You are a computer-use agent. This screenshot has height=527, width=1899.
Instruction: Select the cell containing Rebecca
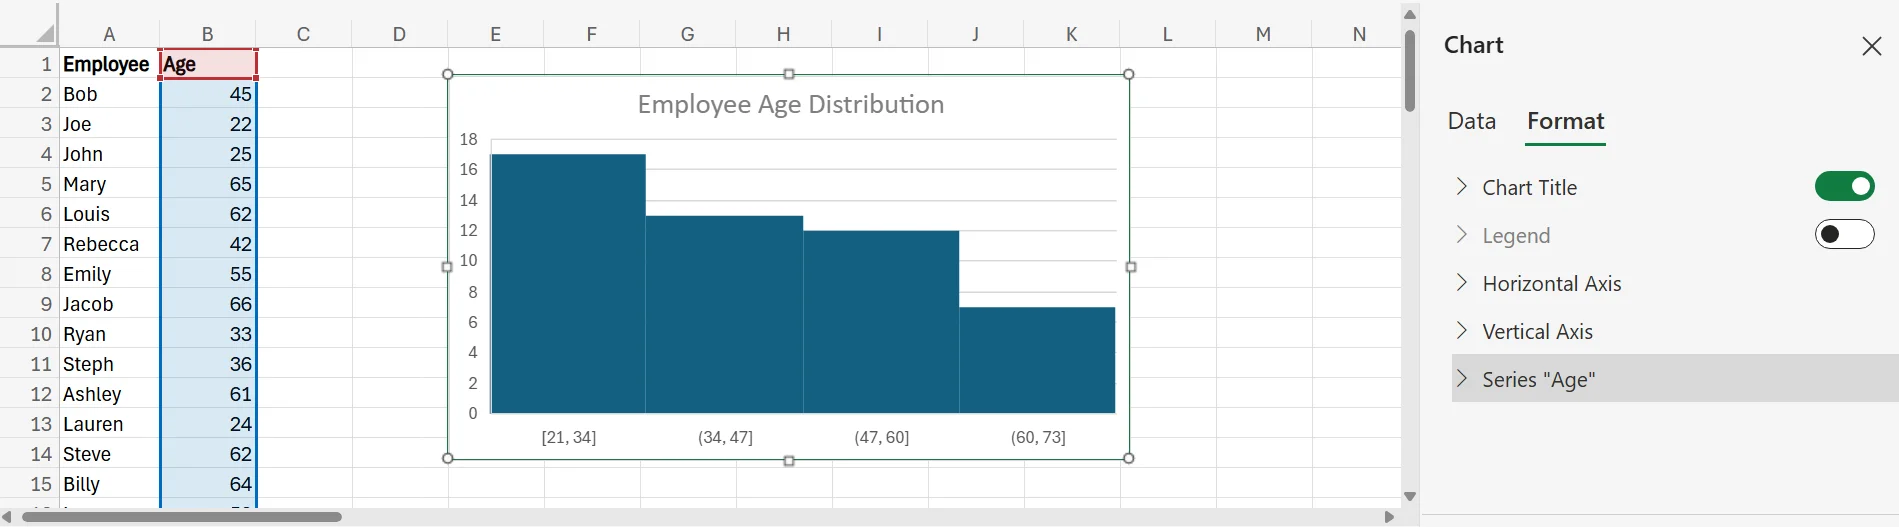point(109,244)
